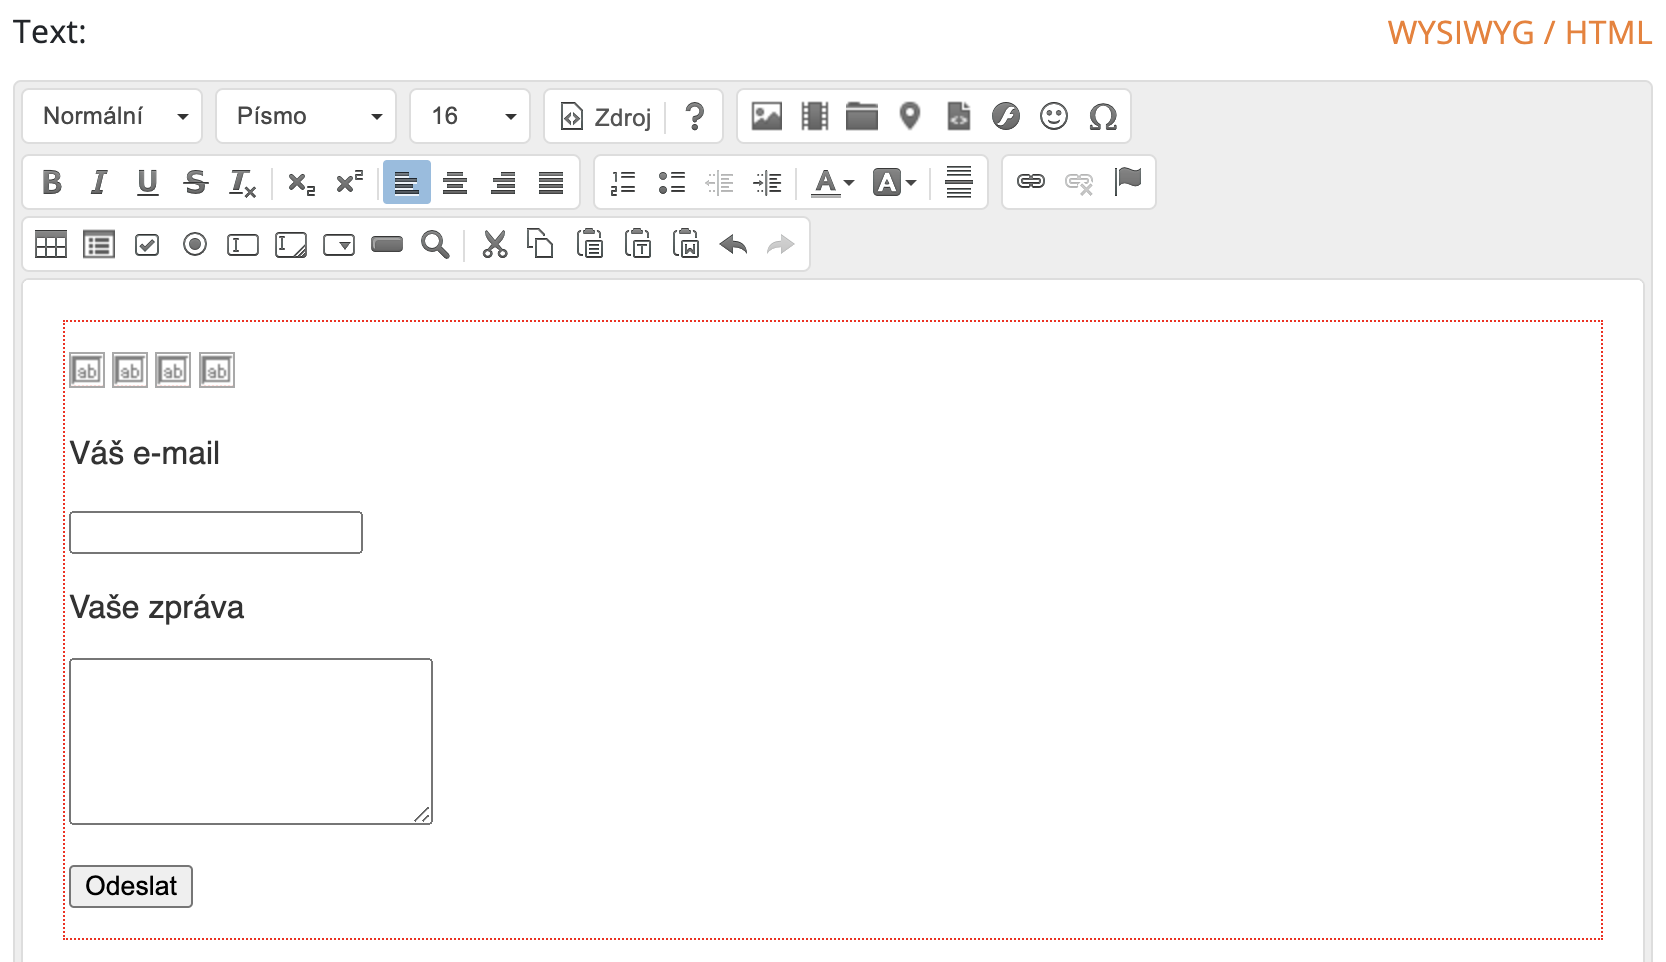The height and width of the screenshot is (962, 1666).
Task: Switch to the WYSIWYG / HTML mode link
Action: pos(1519,33)
